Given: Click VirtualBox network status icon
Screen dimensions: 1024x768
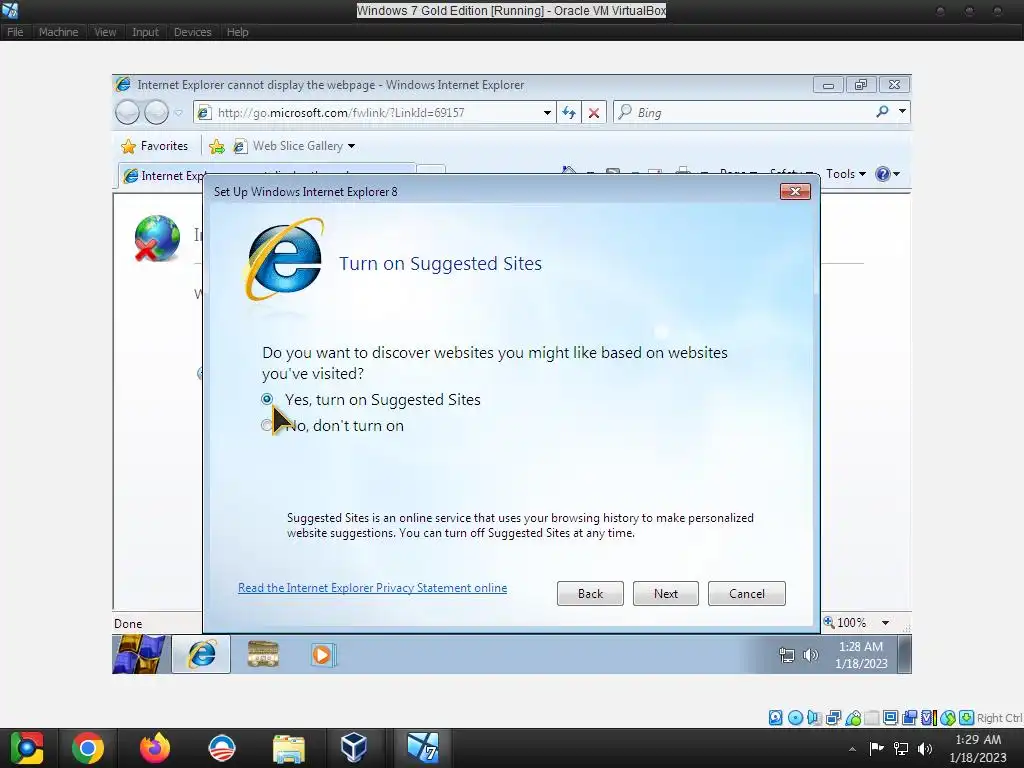Looking at the screenshot, I should pyautogui.click(x=833, y=718).
